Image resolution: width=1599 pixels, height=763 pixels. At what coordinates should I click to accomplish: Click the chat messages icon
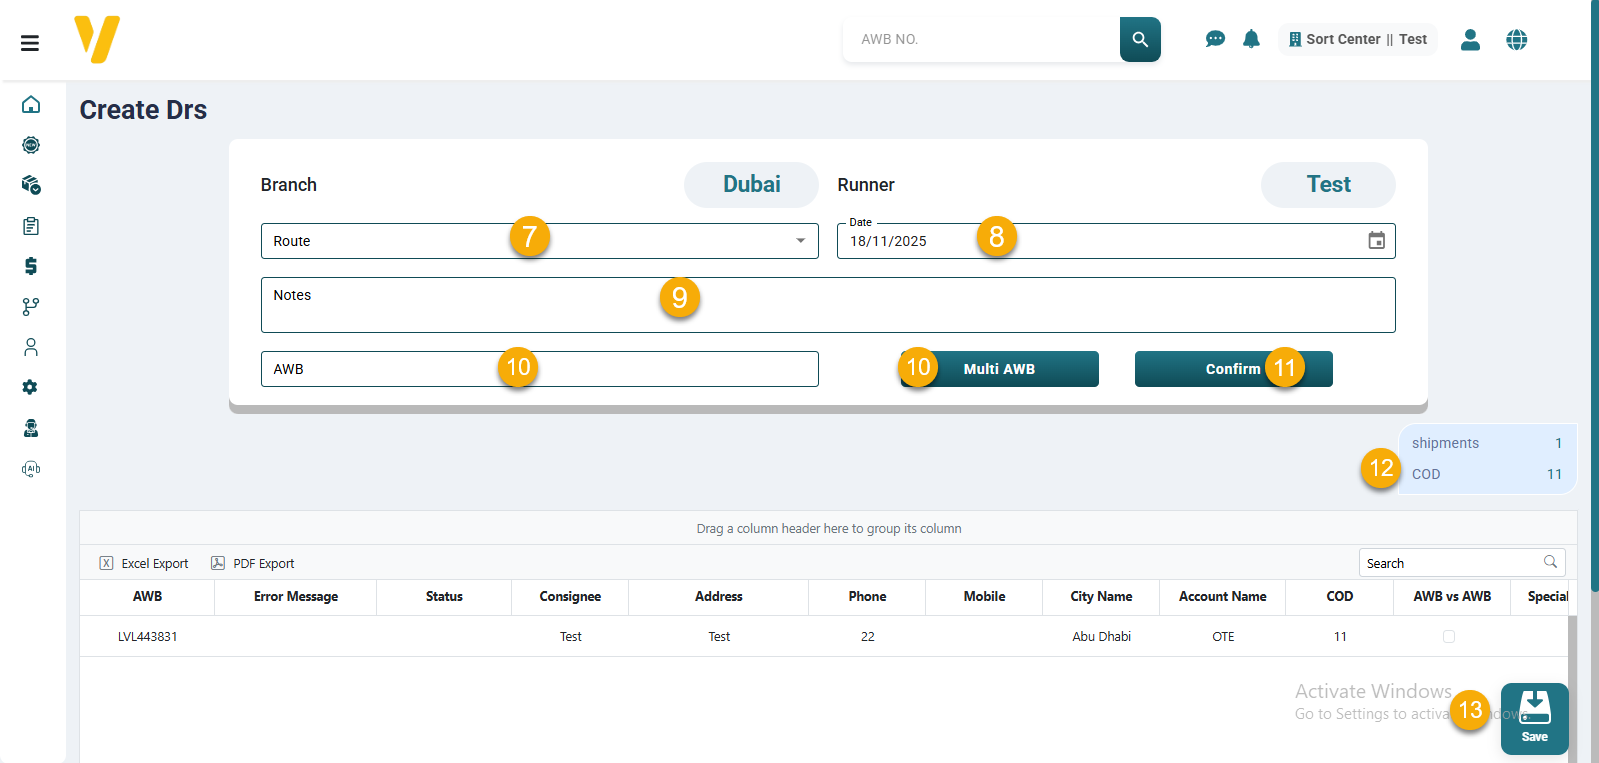point(1215,39)
